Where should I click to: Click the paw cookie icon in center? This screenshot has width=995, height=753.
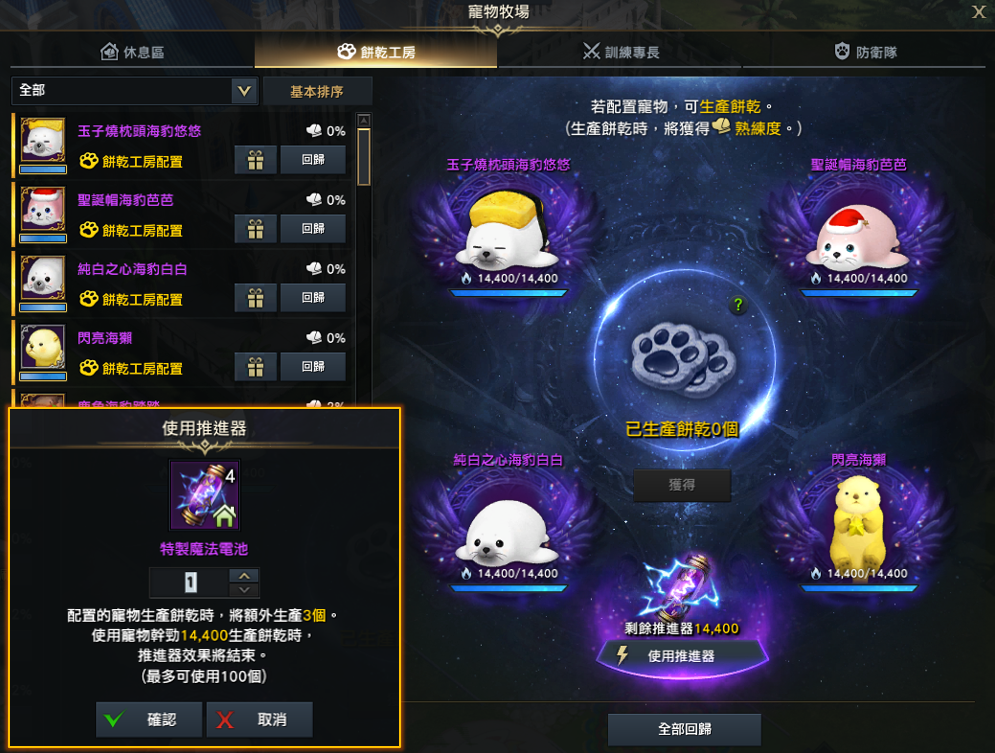(x=683, y=360)
